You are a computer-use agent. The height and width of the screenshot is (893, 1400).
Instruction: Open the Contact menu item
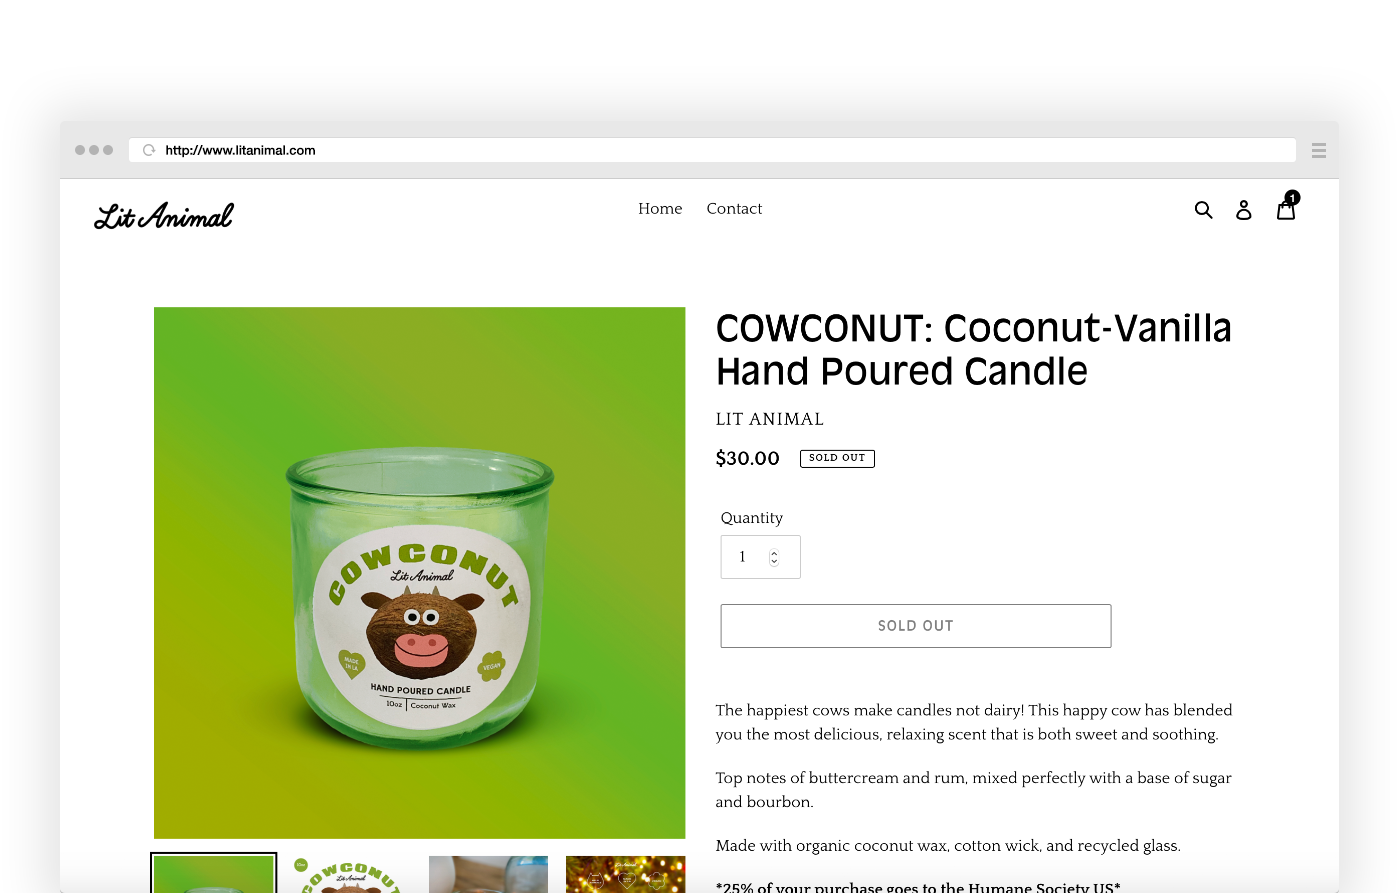[734, 209]
